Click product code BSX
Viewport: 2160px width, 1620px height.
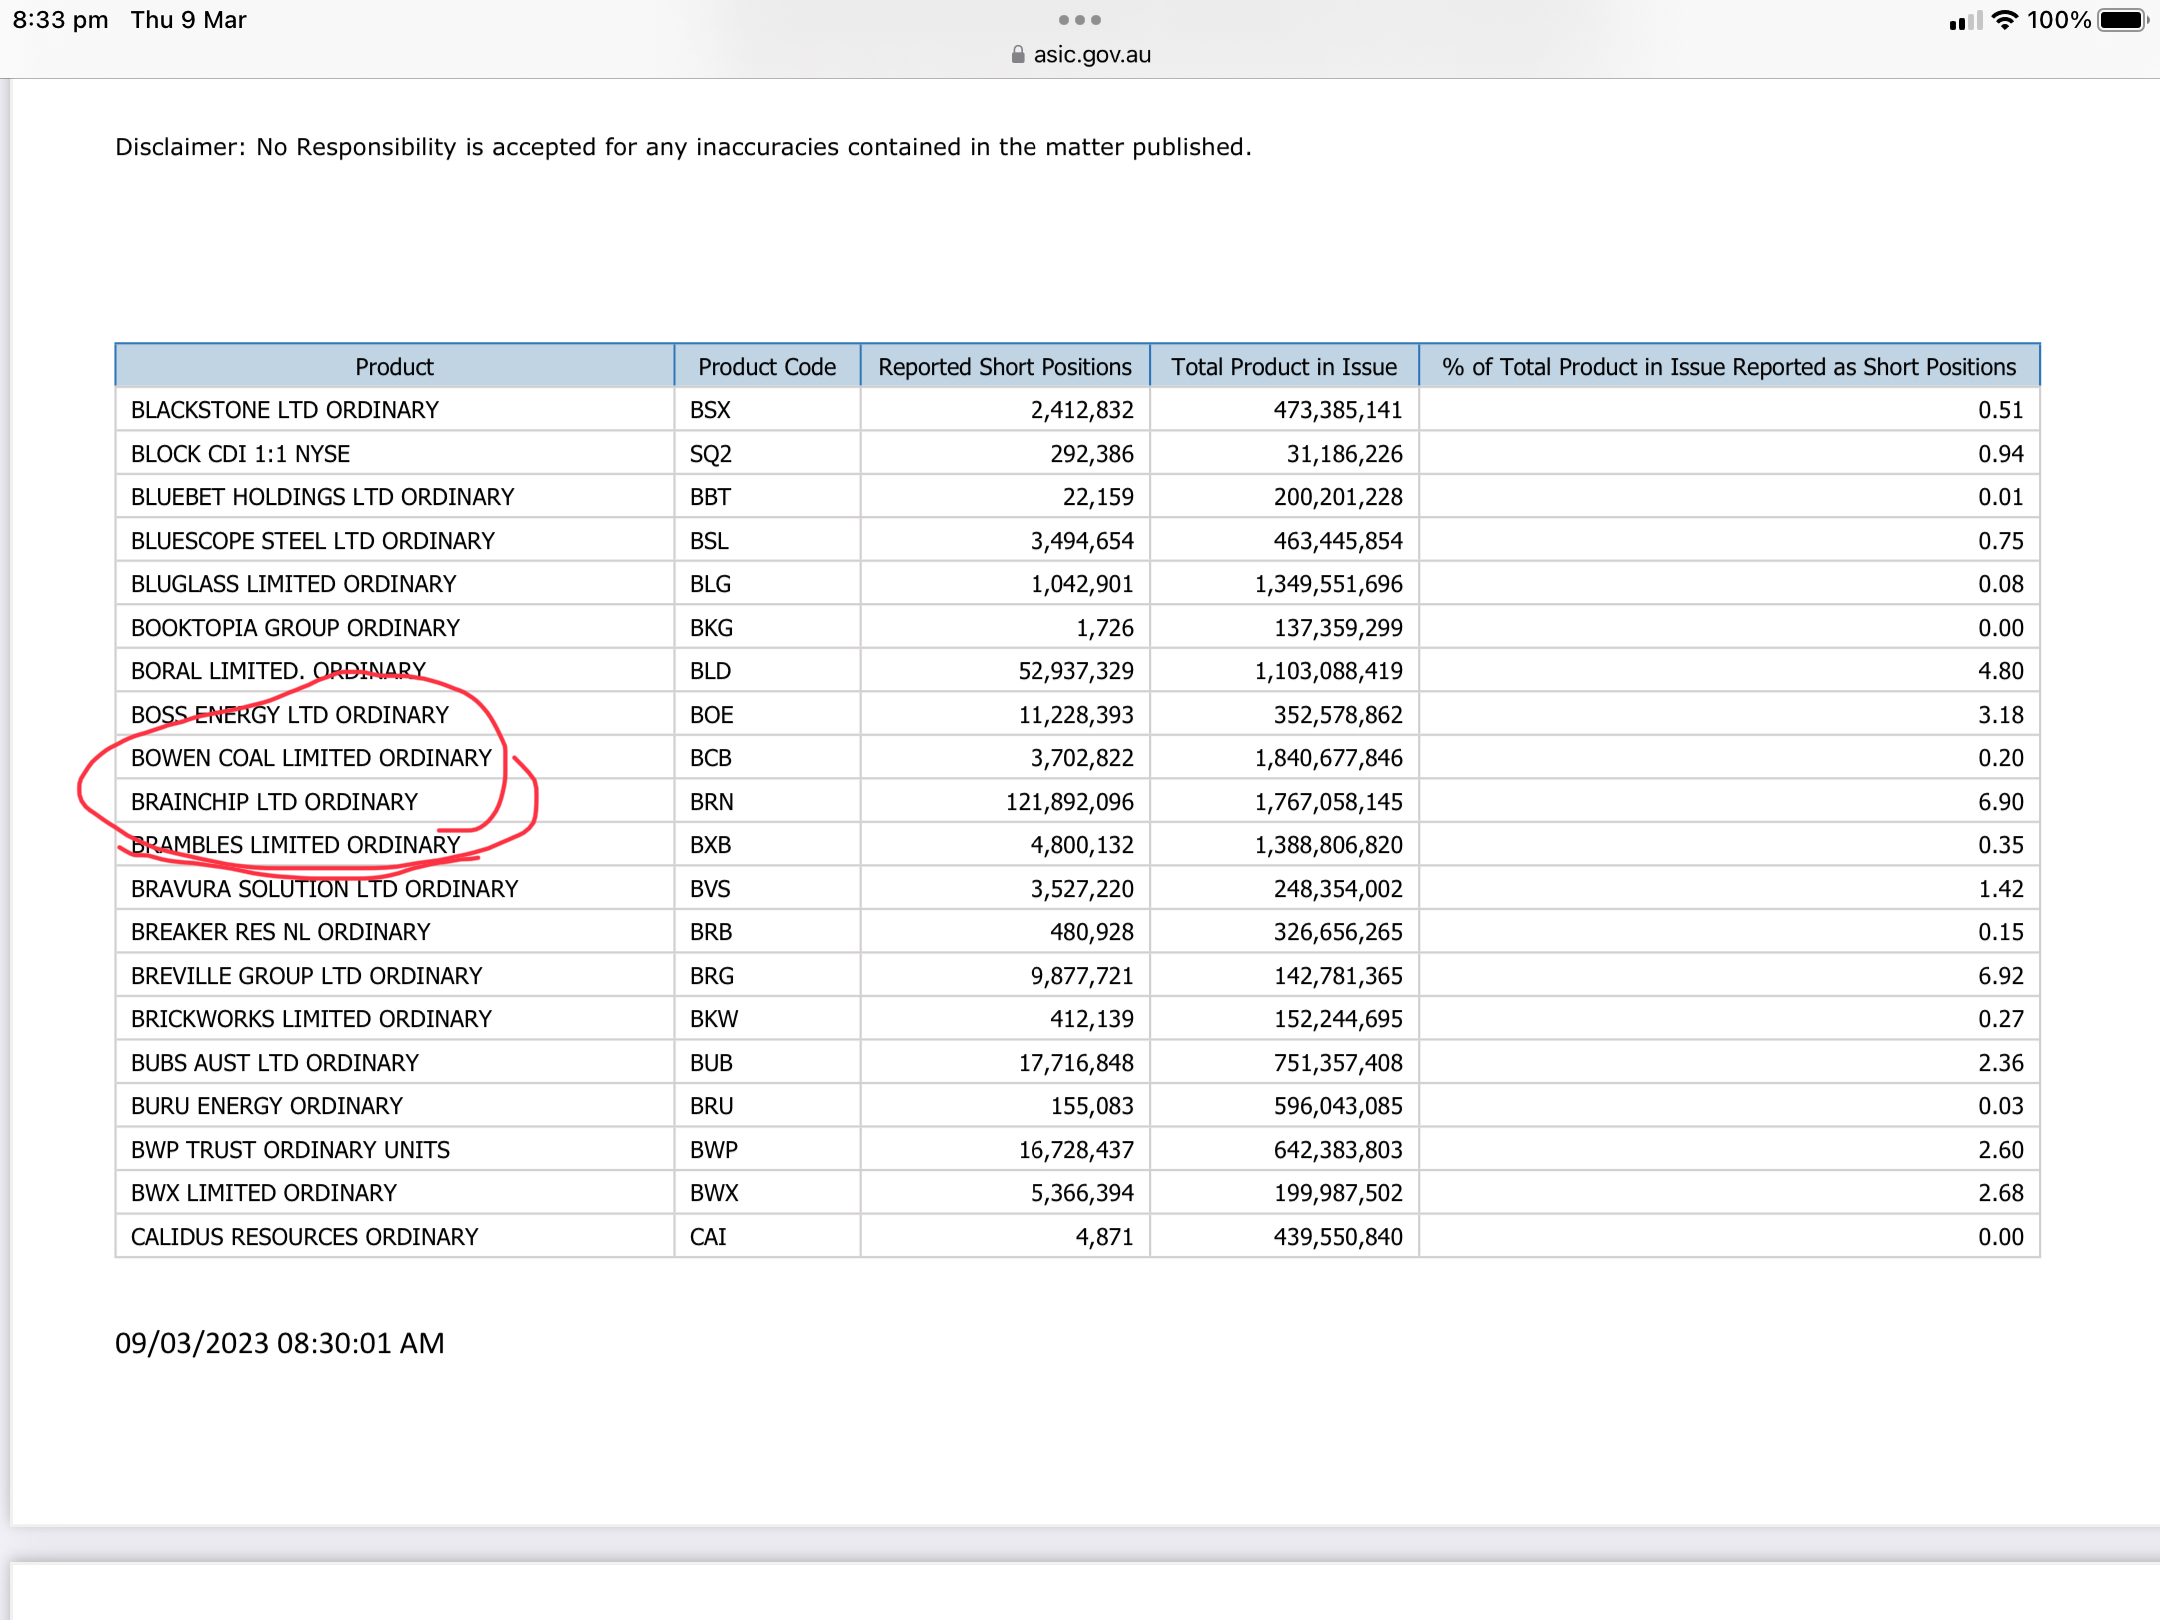[x=710, y=410]
